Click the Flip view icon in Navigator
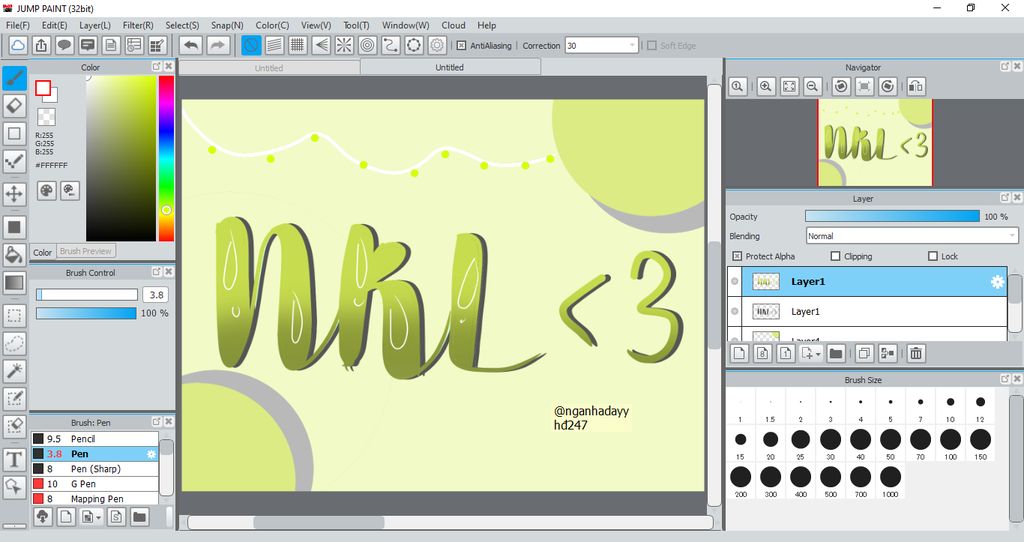The image size is (1024, 542). (x=916, y=86)
